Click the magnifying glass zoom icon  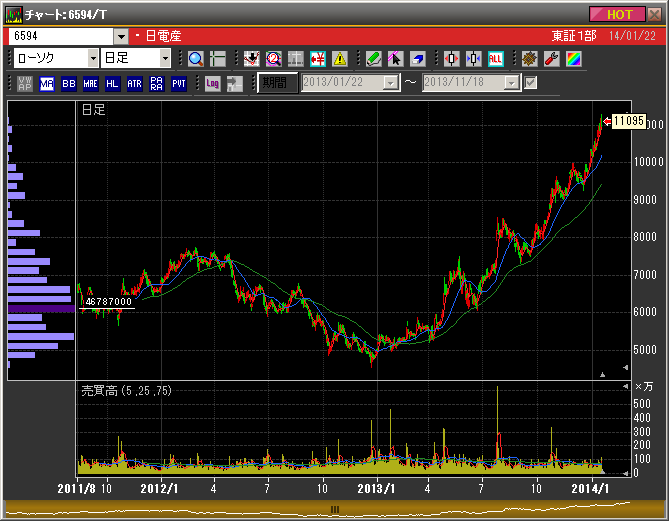(x=196, y=59)
